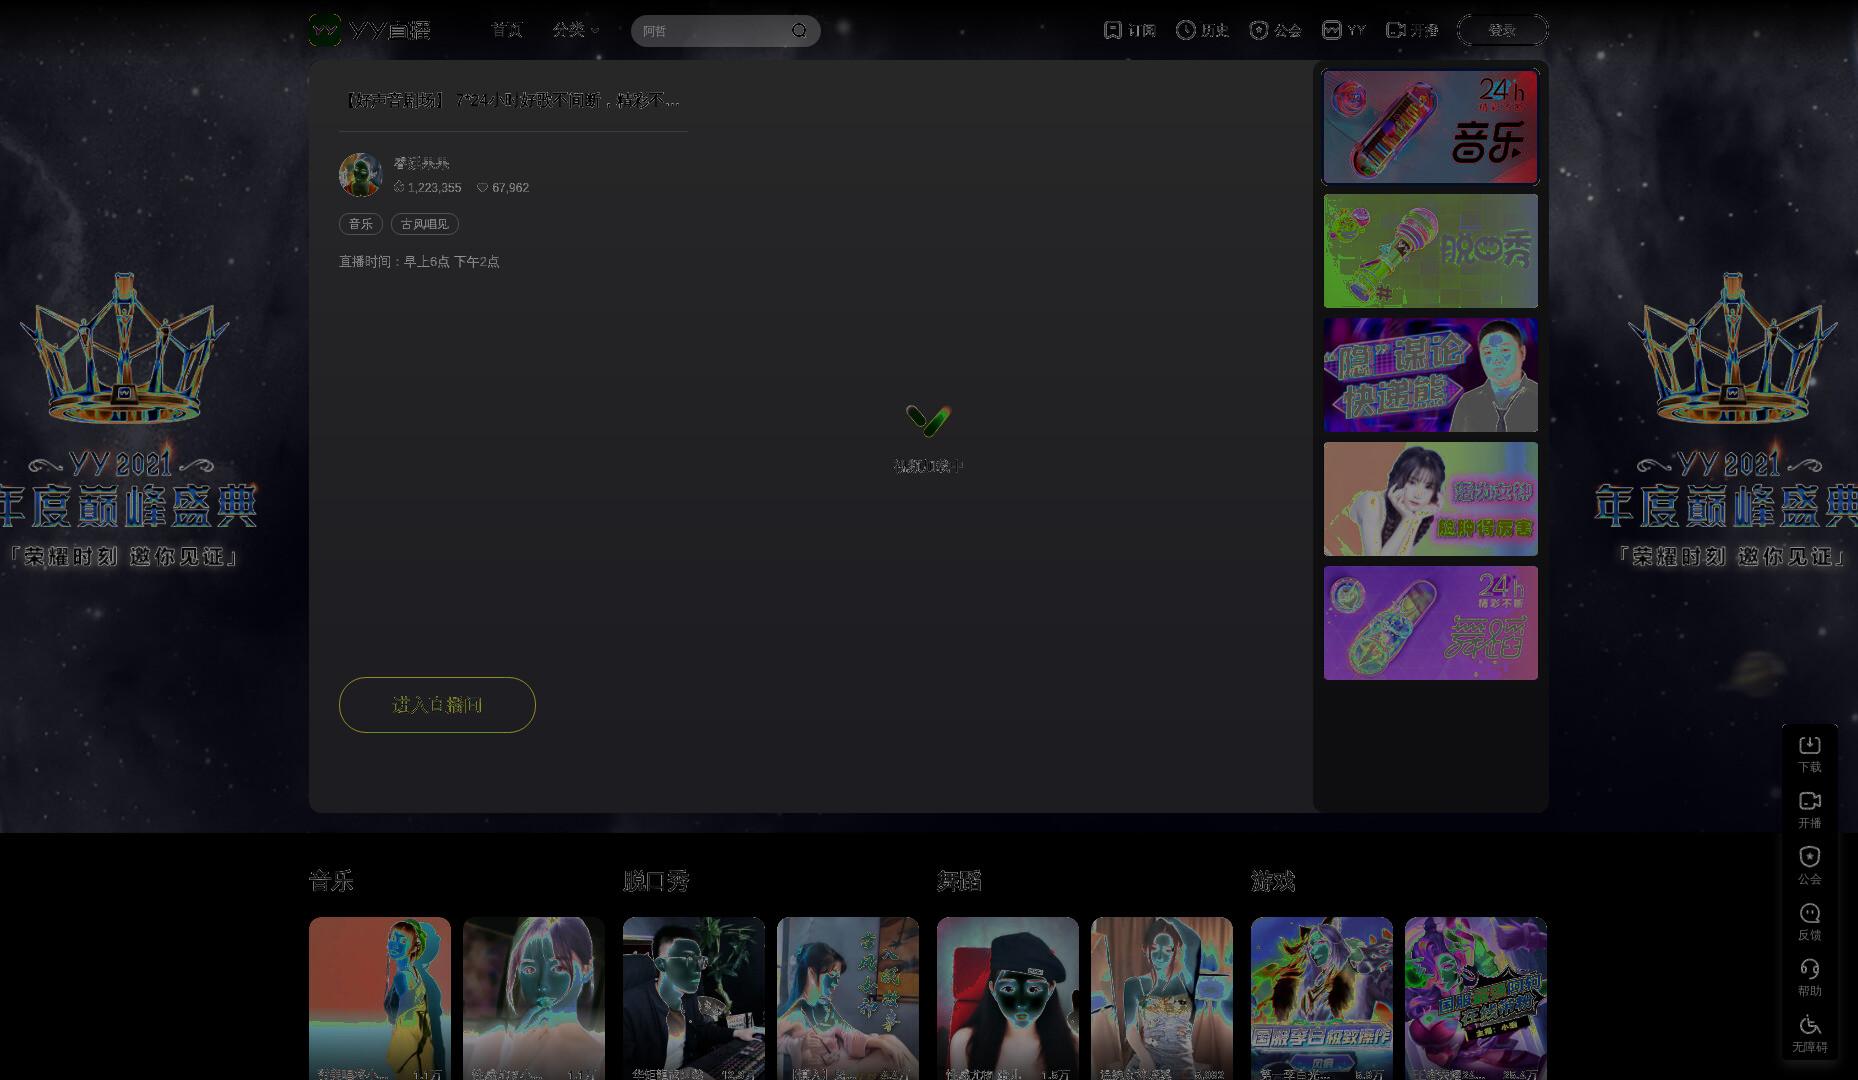Focus the search input field
This screenshot has width=1858, height=1080.
point(712,31)
